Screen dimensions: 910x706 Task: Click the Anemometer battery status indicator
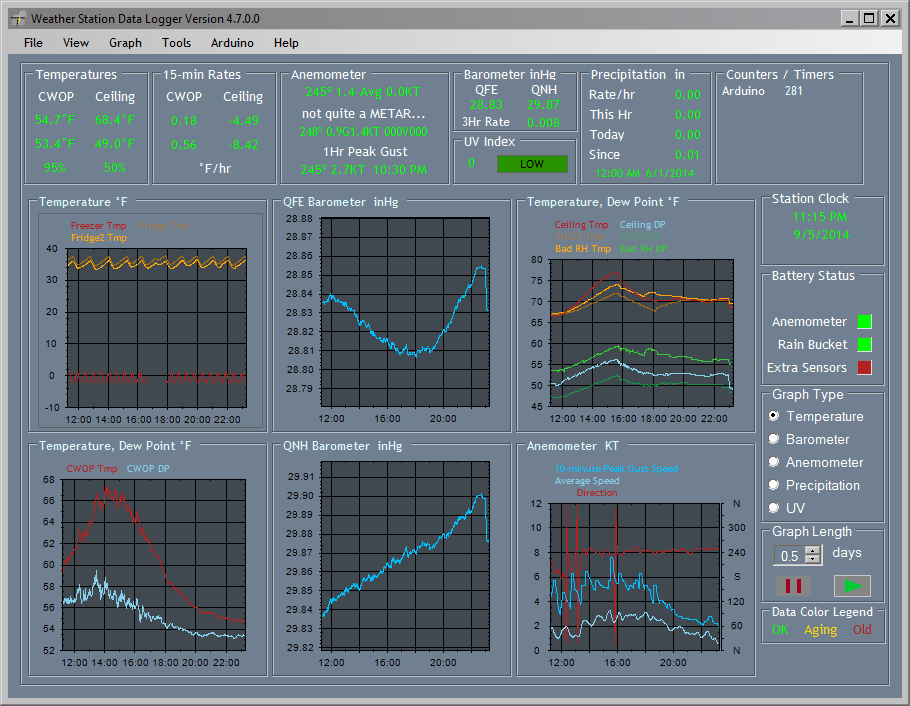coord(864,321)
